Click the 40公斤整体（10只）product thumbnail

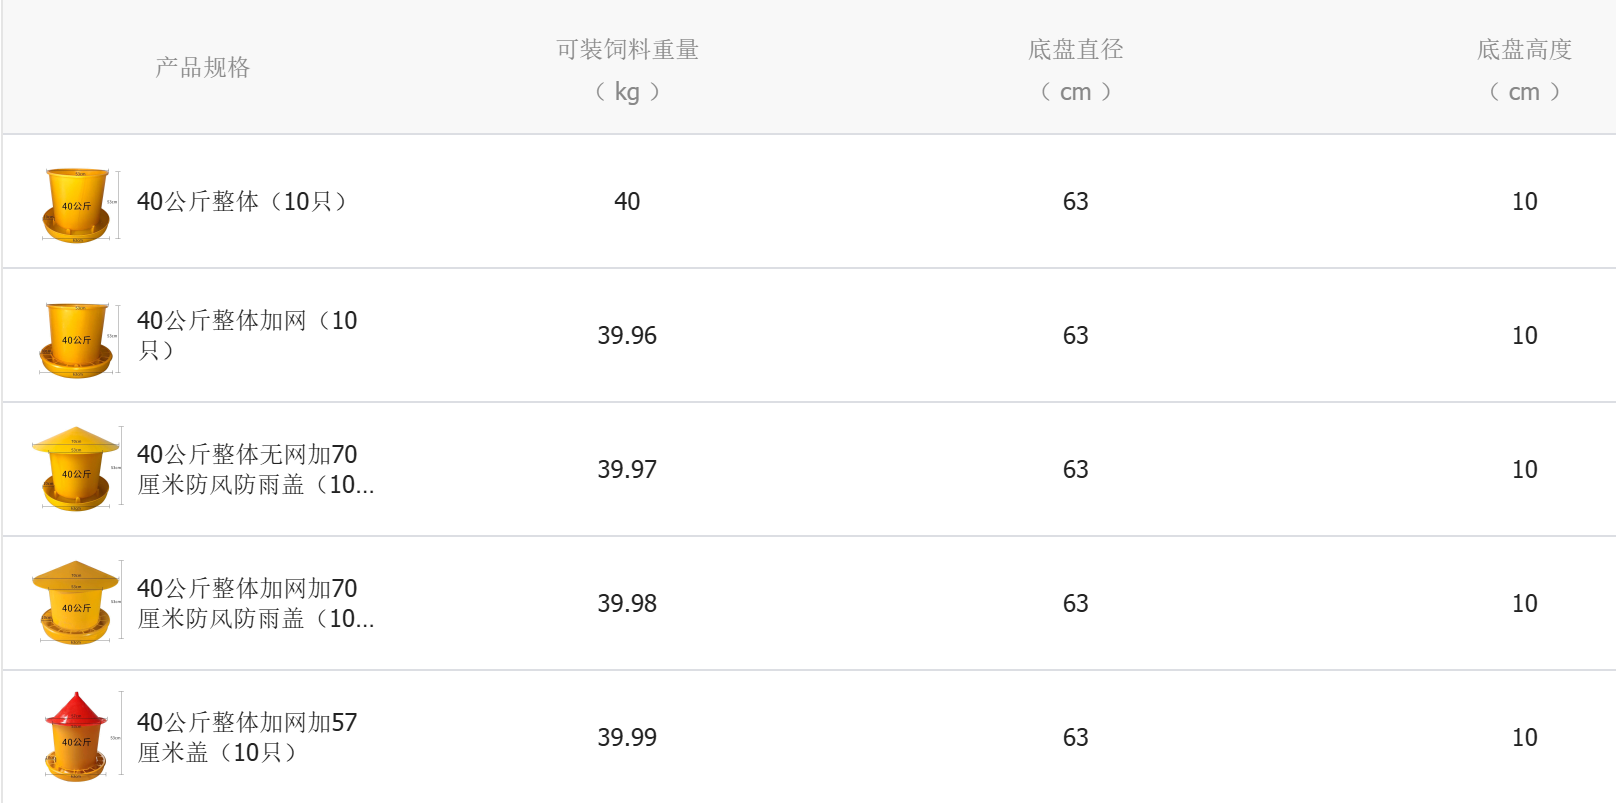(77, 204)
